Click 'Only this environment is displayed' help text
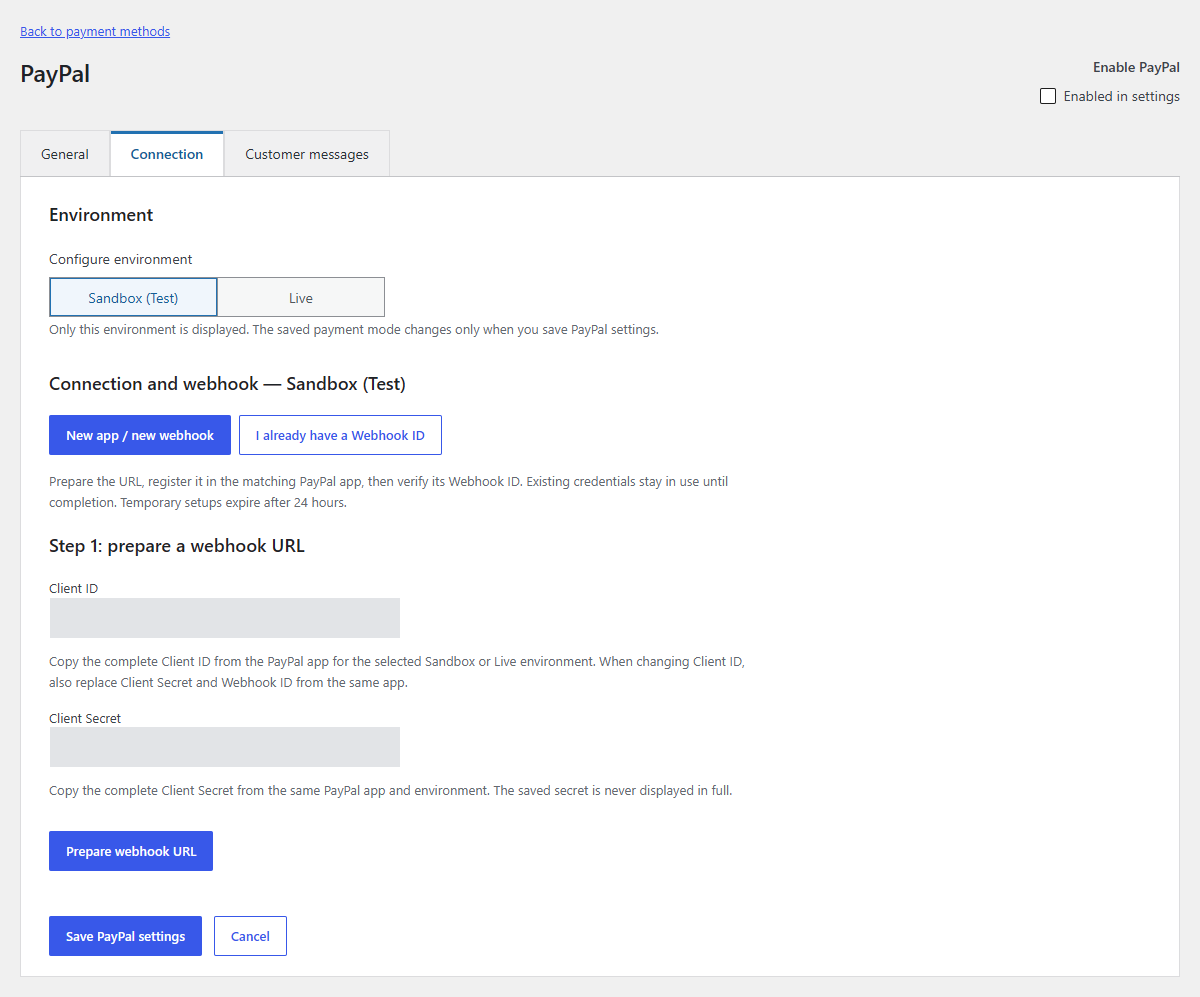 coord(354,329)
